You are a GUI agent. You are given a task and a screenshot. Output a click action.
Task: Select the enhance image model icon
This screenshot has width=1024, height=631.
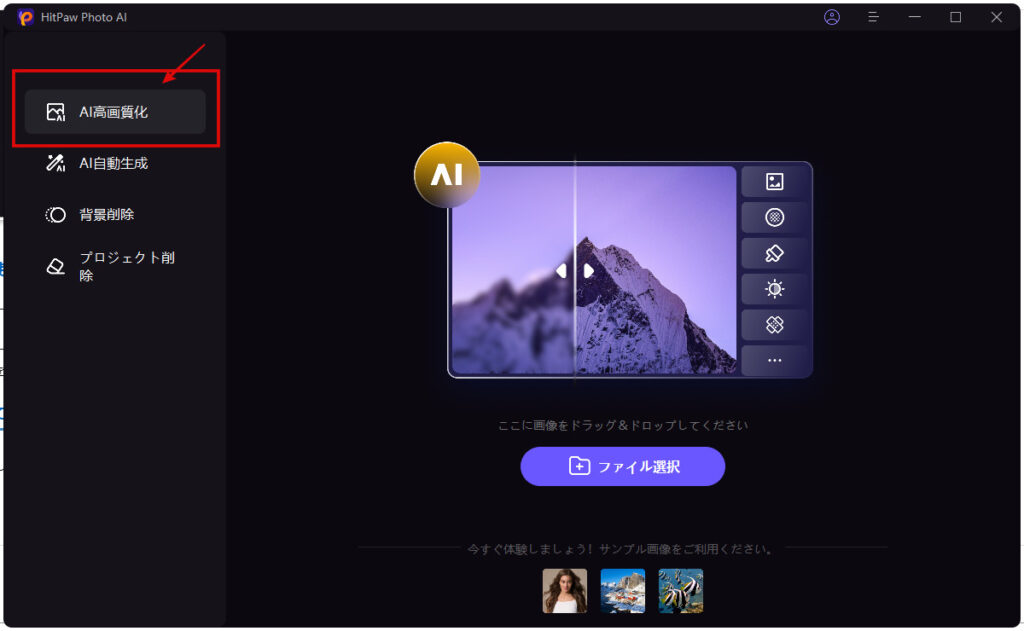[775, 181]
